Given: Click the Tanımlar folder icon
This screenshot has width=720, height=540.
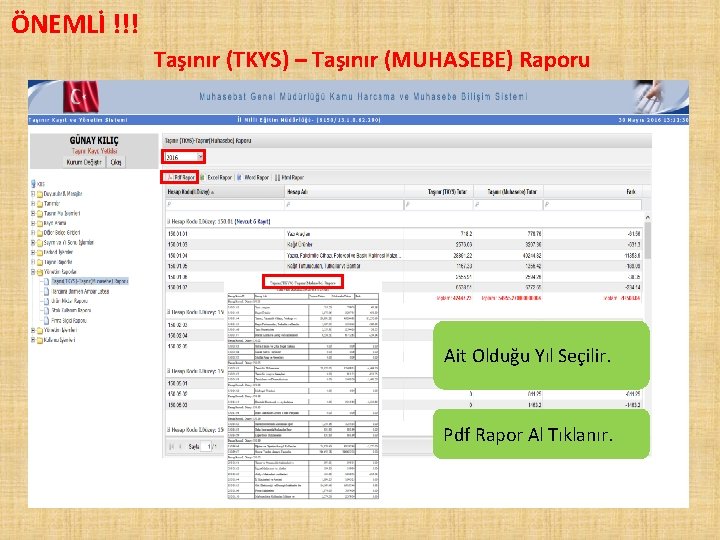Looking at the screenshot, I should 40,203.
